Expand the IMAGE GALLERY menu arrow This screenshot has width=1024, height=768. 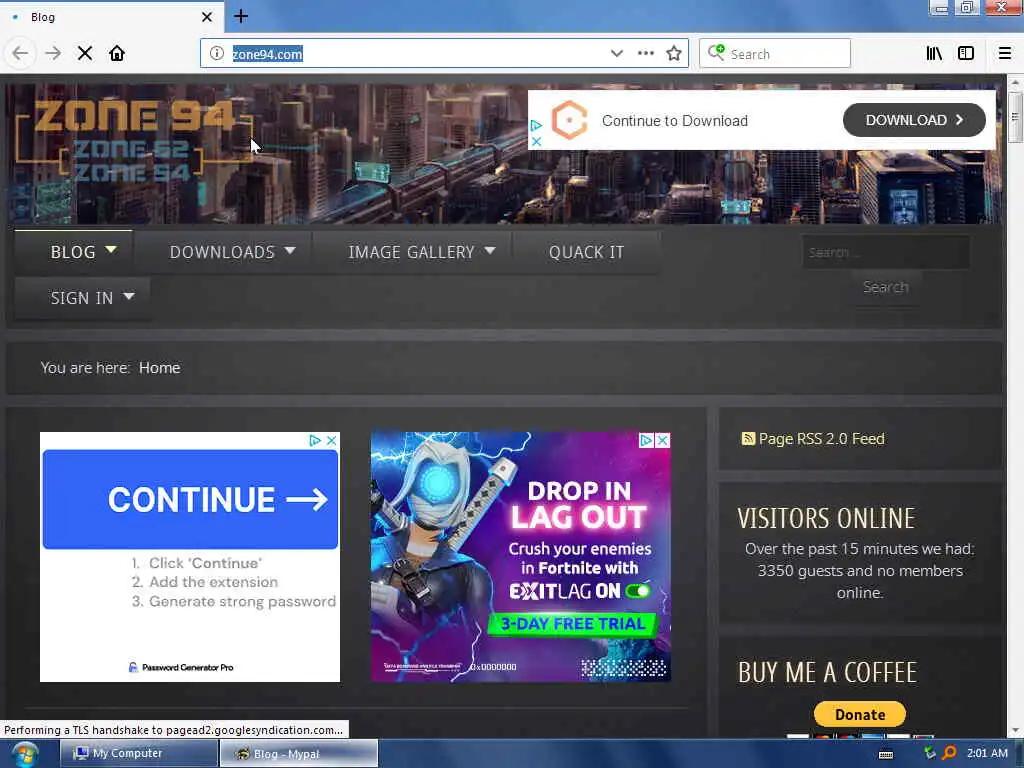(490, 251)
